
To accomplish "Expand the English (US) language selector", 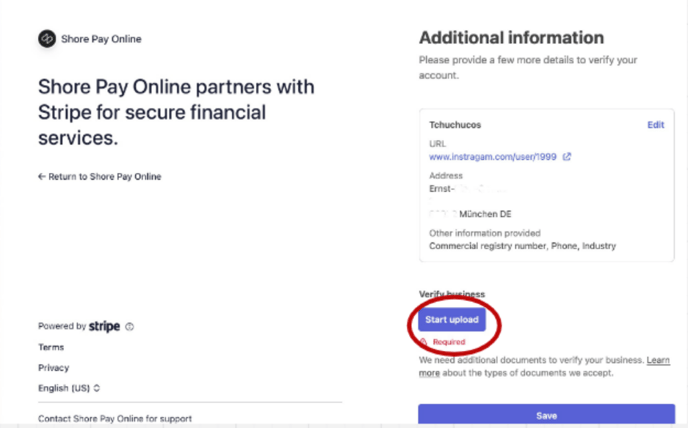I will coord(69,388).
